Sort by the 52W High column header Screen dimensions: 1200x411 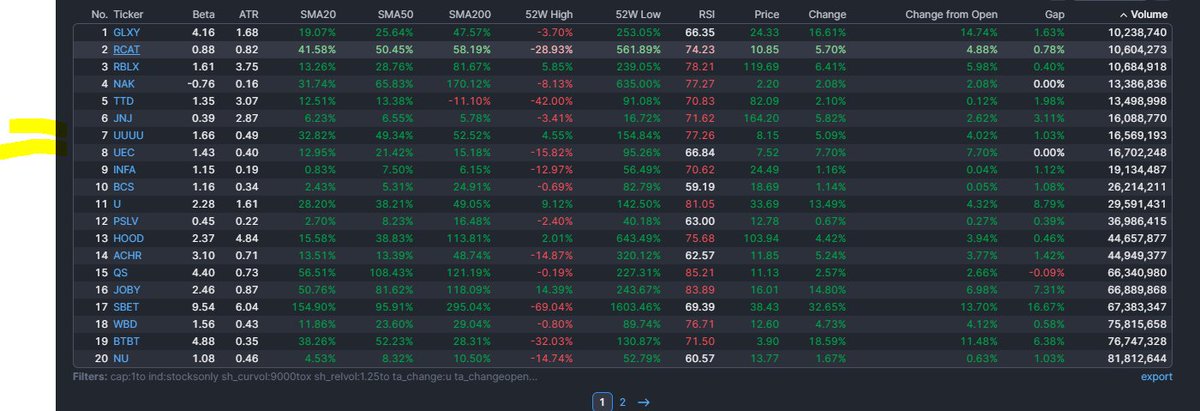(x=548, y=15)
